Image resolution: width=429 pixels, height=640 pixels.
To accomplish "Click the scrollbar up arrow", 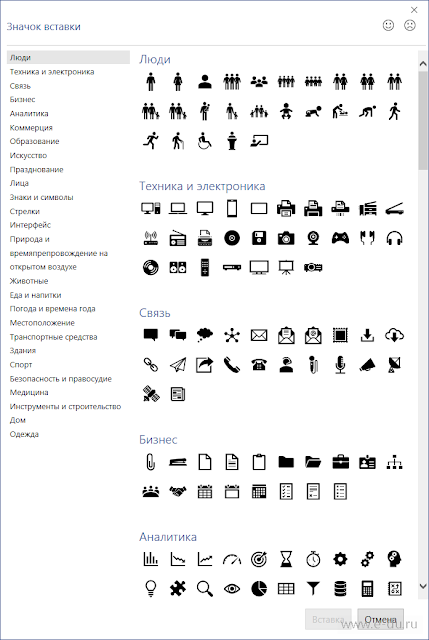I will click(422, 64).
